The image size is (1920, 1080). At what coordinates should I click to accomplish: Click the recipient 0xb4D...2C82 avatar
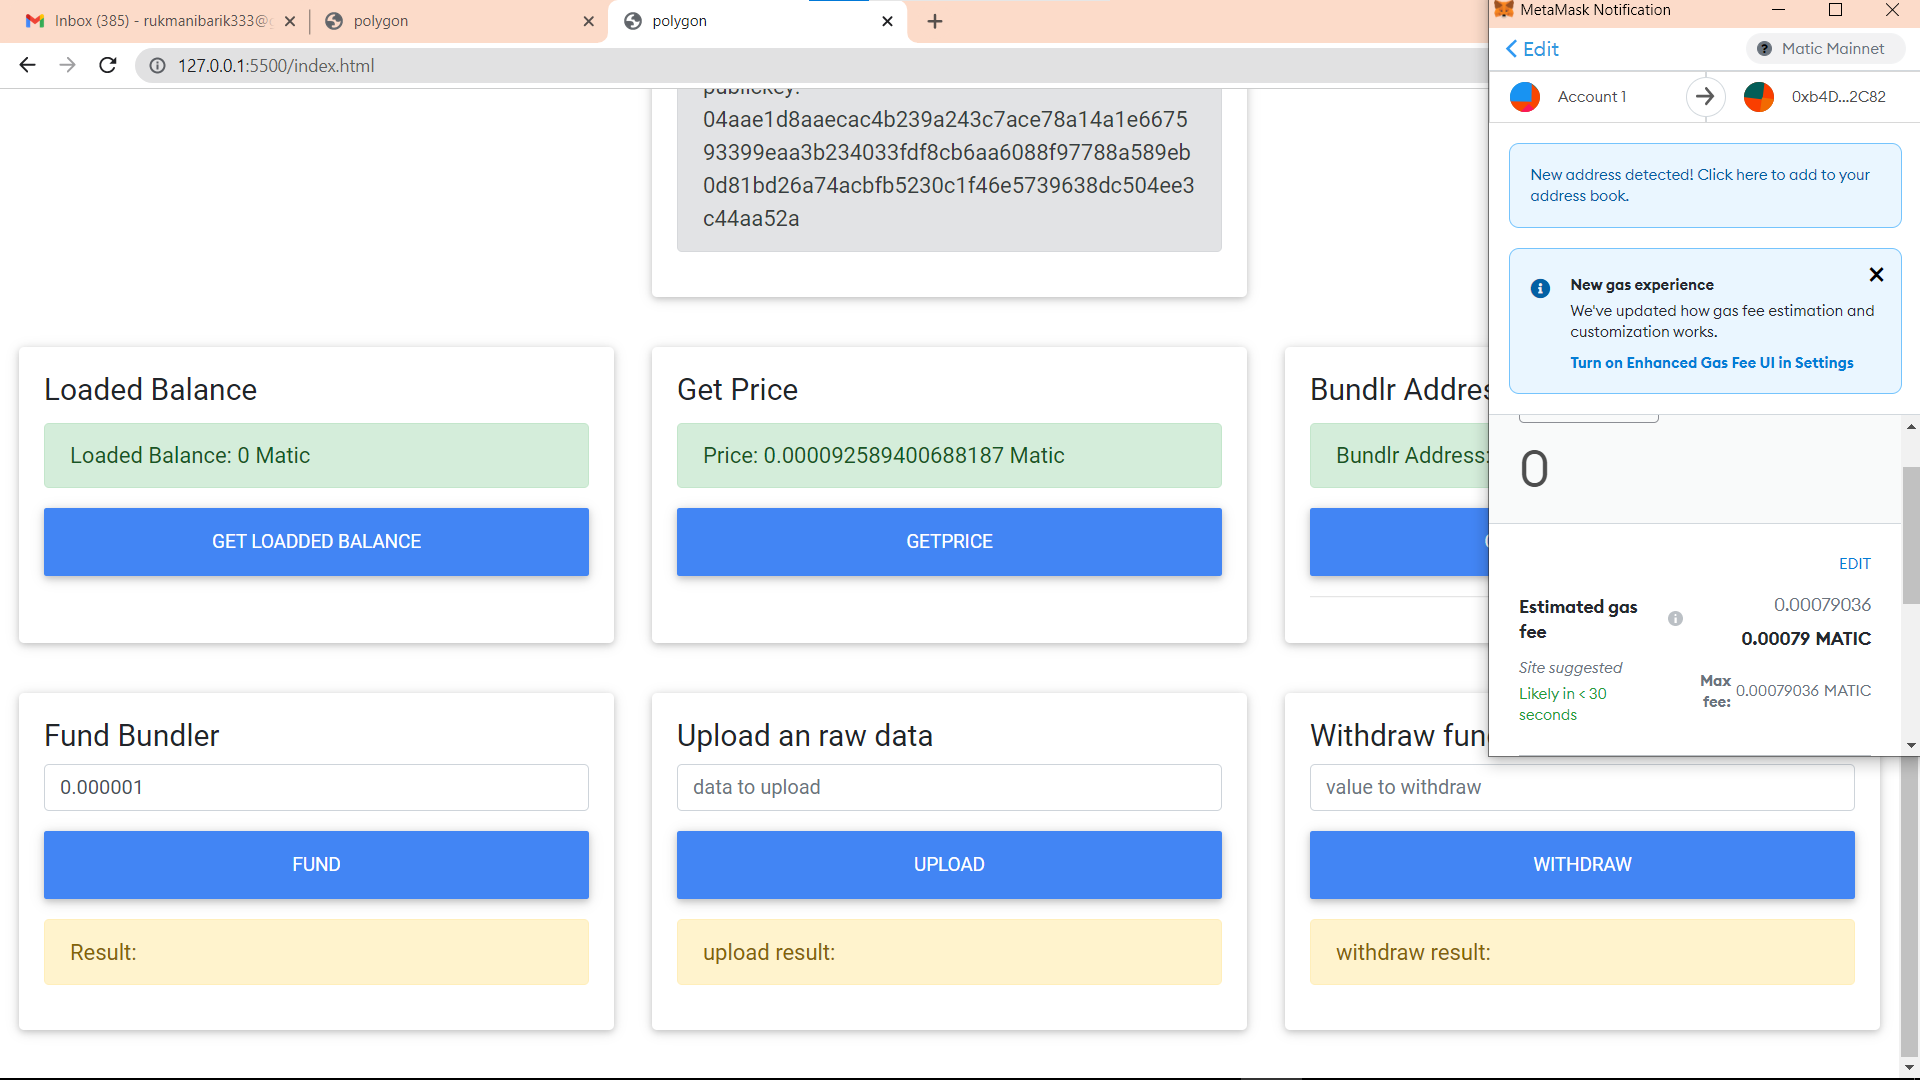click(x=1759, y=97)
